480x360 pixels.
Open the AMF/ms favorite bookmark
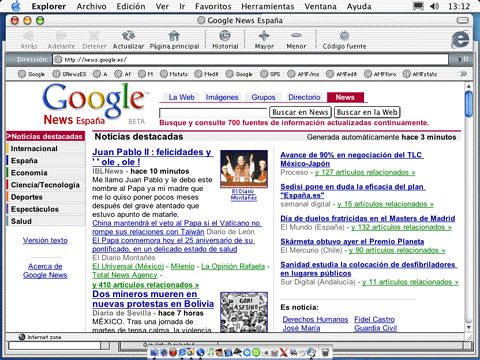[303, 74]
